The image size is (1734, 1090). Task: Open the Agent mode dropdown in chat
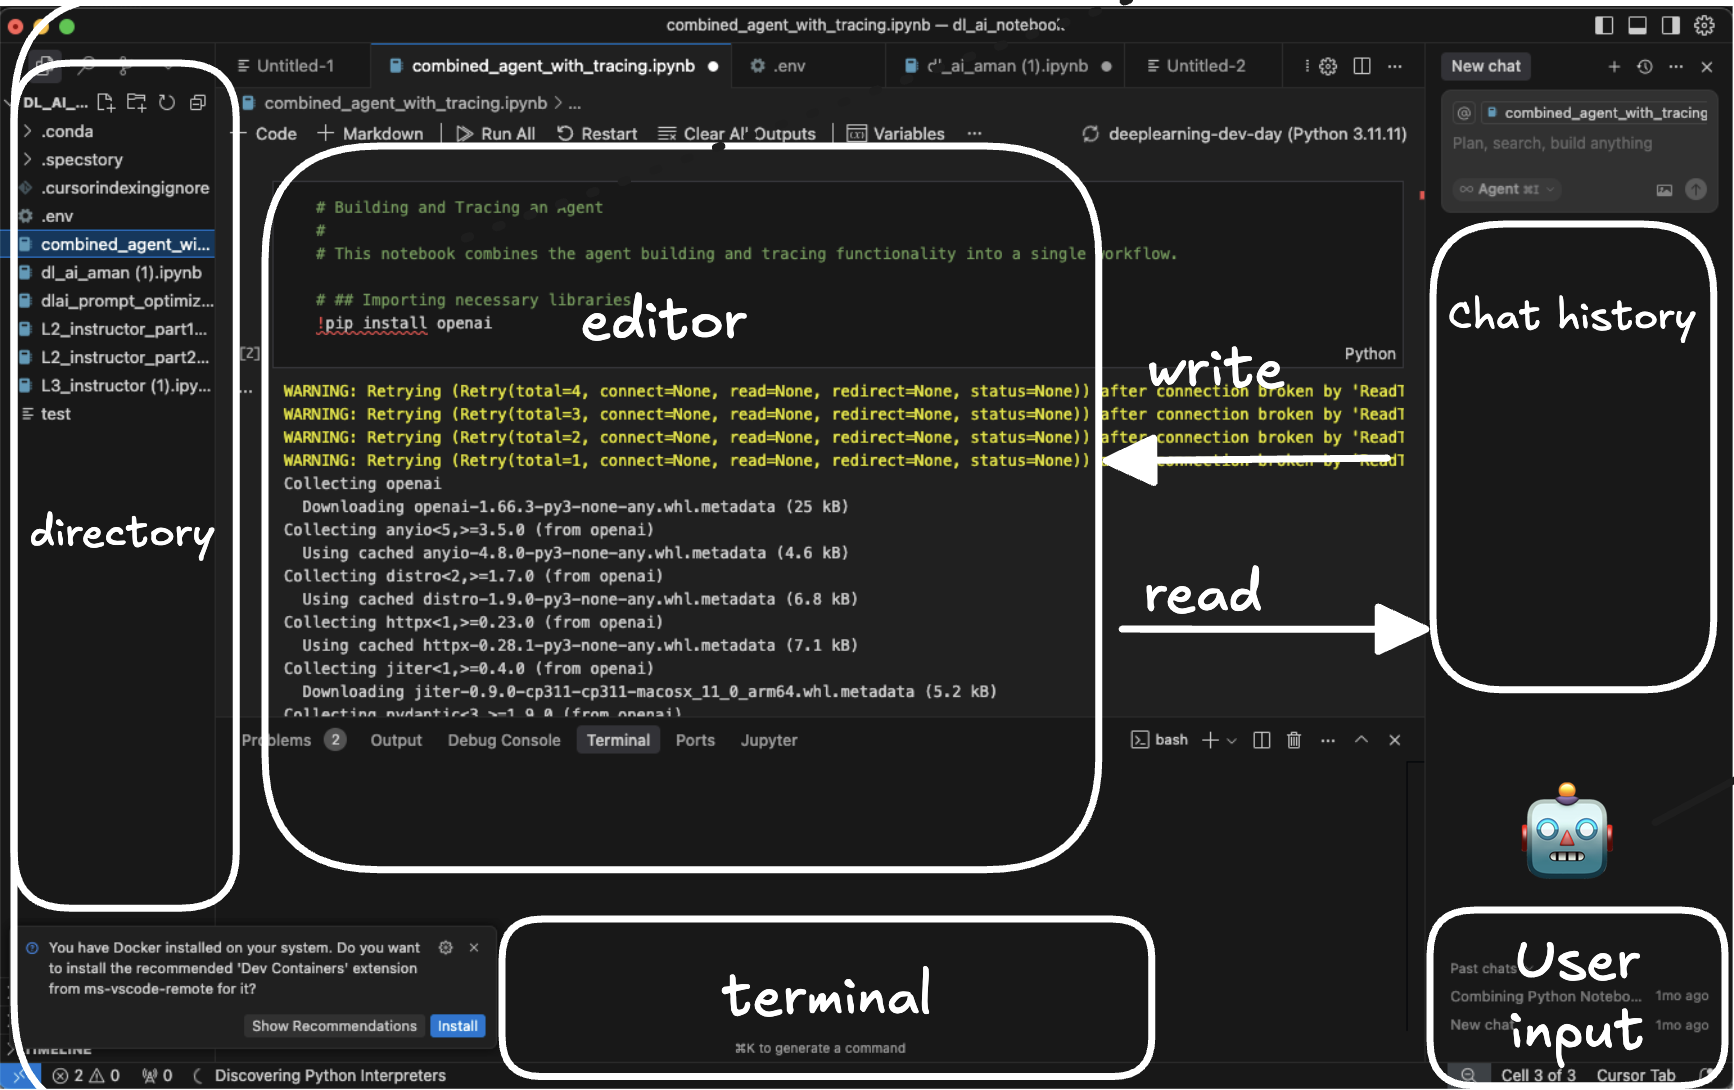[x=1505, y=189]
